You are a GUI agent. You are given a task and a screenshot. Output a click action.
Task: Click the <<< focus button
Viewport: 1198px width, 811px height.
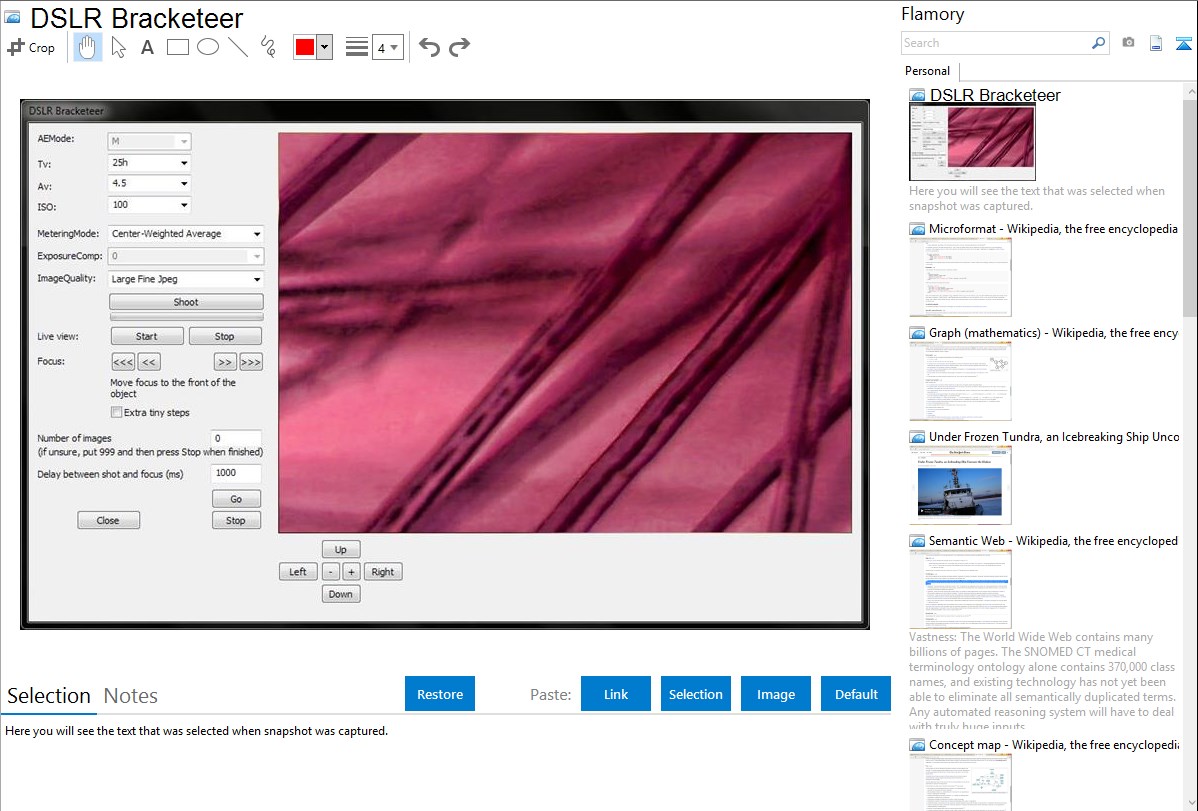(123, 362)
